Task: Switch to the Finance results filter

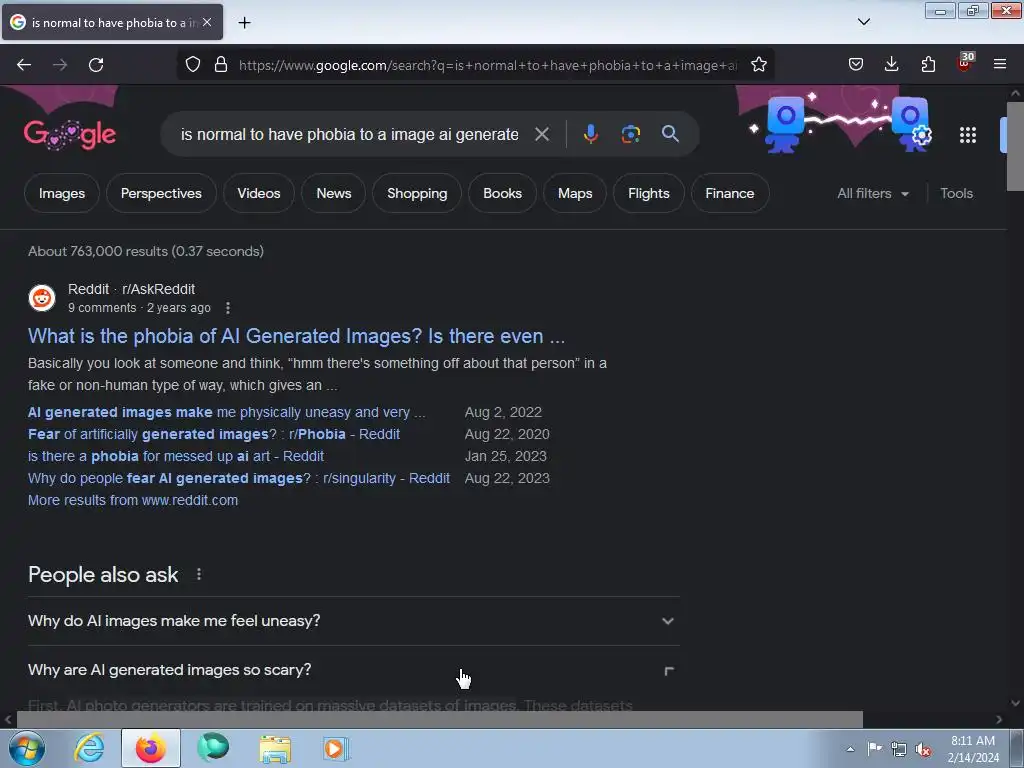Action: click(729, 193)
